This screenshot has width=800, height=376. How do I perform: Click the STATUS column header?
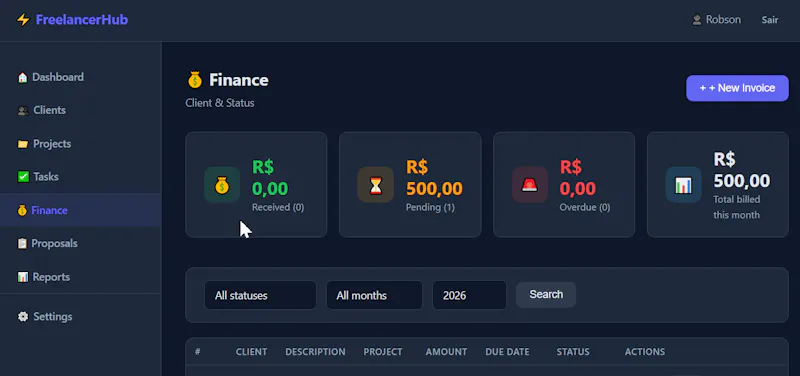[573, 352]
